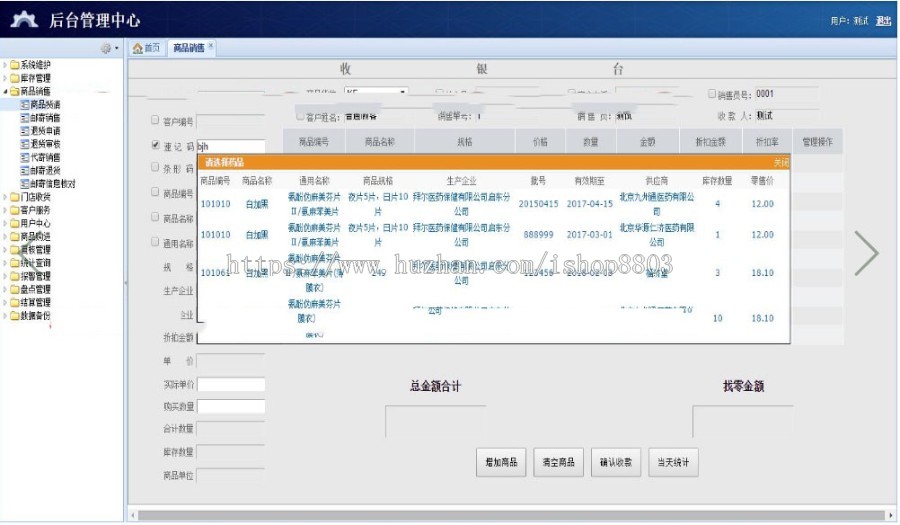Click the 邮寄信息核对 page icon
This screenshot has height=525, width=900.
(25, 184)
